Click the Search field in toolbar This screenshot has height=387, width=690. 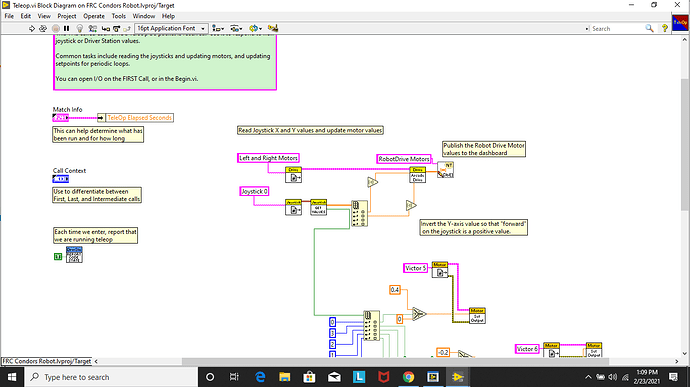[x=616, y=28]
